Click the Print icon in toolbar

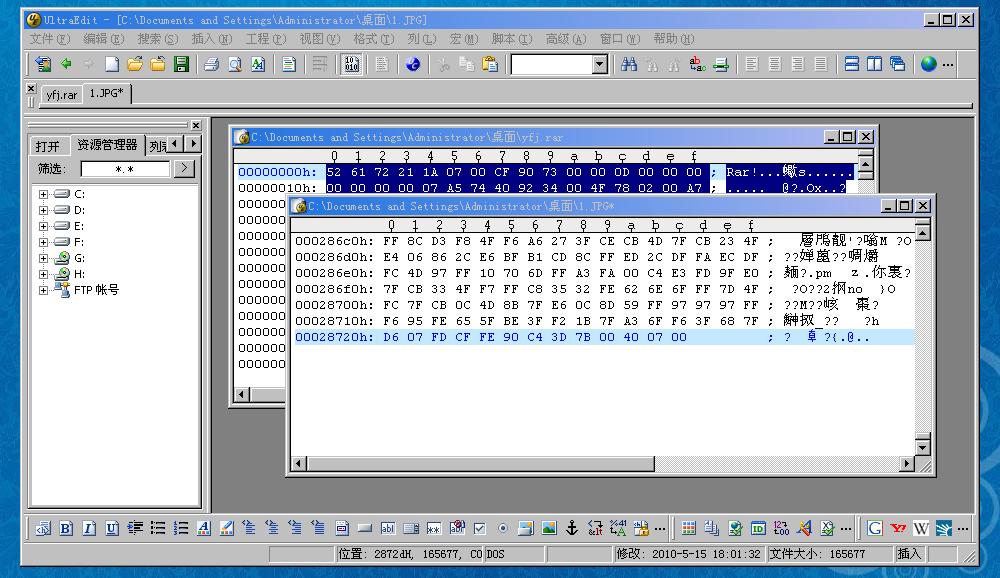click(211, 65)
